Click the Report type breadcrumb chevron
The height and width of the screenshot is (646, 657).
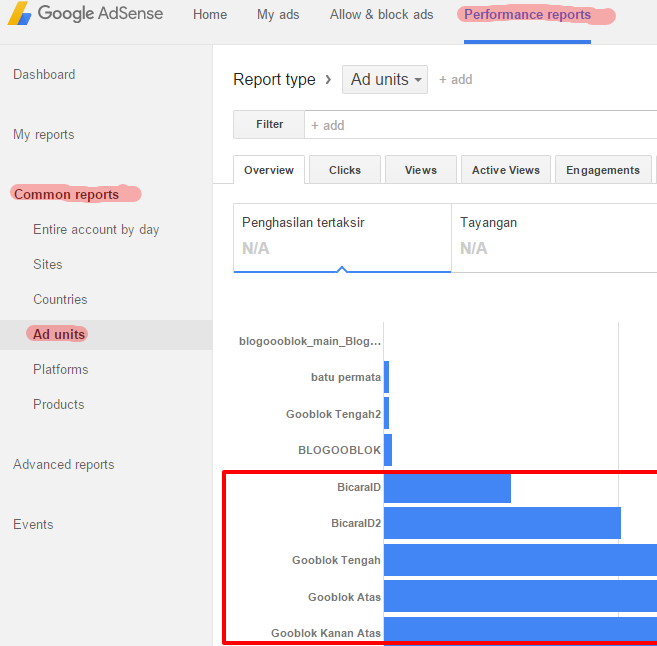click(x=328, y=80)
